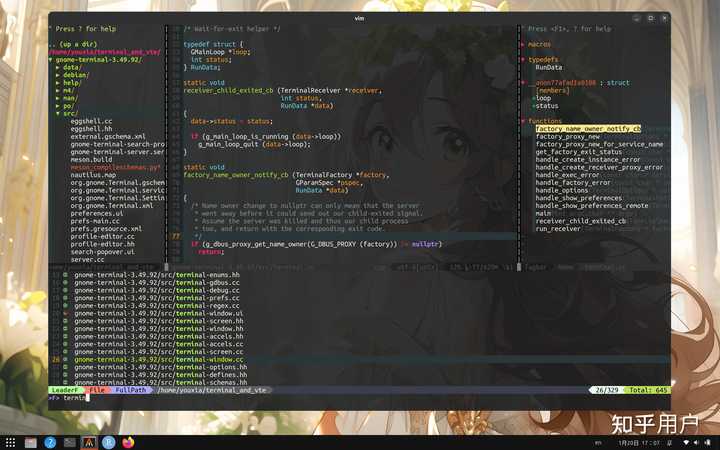Jump to handle_options in Tagbar
Viewport: 720px width, 450px height.
(x=562, y=191)
